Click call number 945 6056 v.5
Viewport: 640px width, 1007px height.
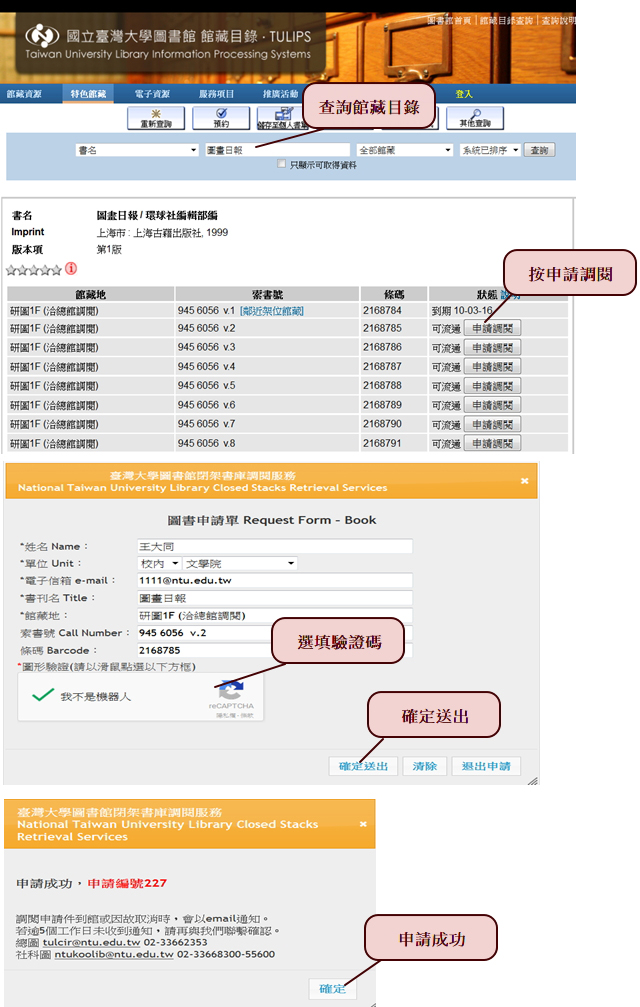click(x=207, y=385)
